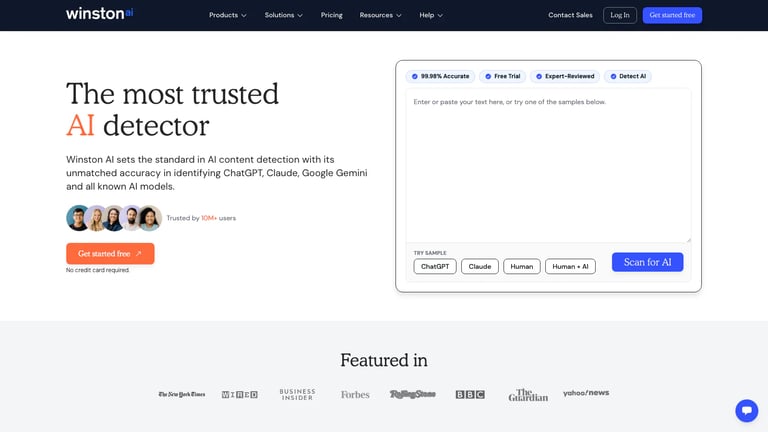Load the Claude sample text
This screenshot has height=432, width=768.
point(480,266)
